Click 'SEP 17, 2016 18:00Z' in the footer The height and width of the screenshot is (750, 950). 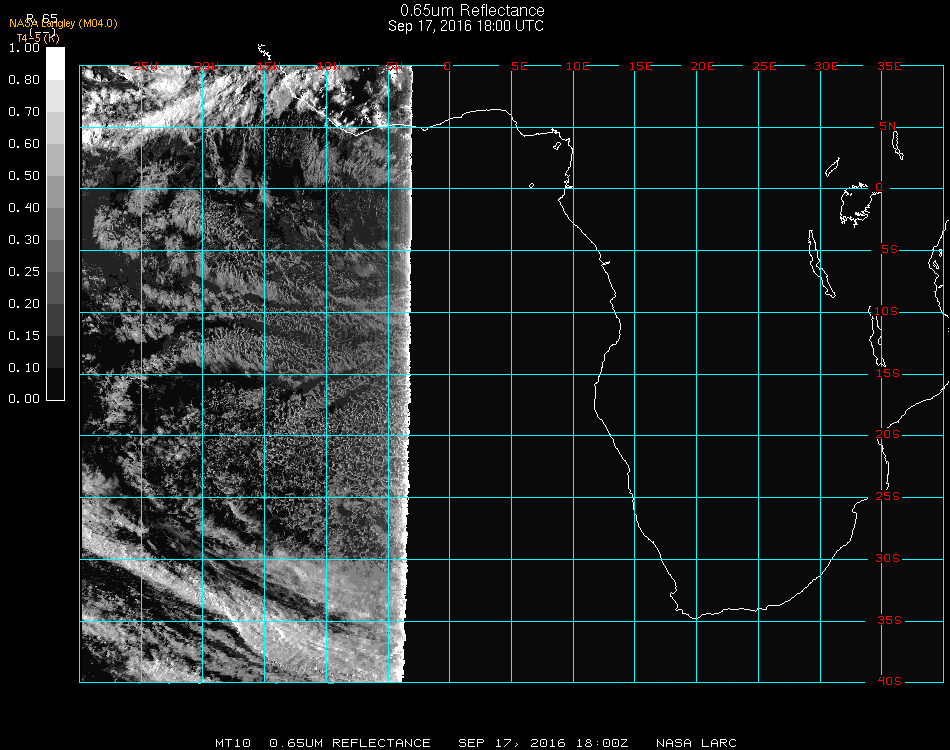click(543, 743)
